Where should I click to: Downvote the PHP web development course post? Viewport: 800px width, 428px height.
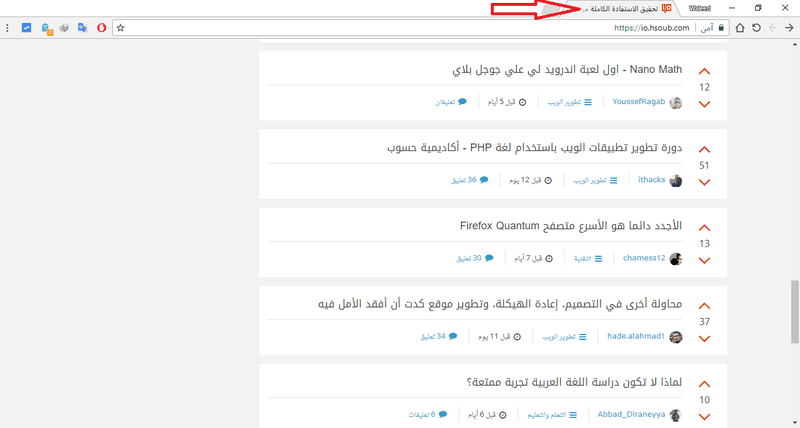tap(704, 182)
